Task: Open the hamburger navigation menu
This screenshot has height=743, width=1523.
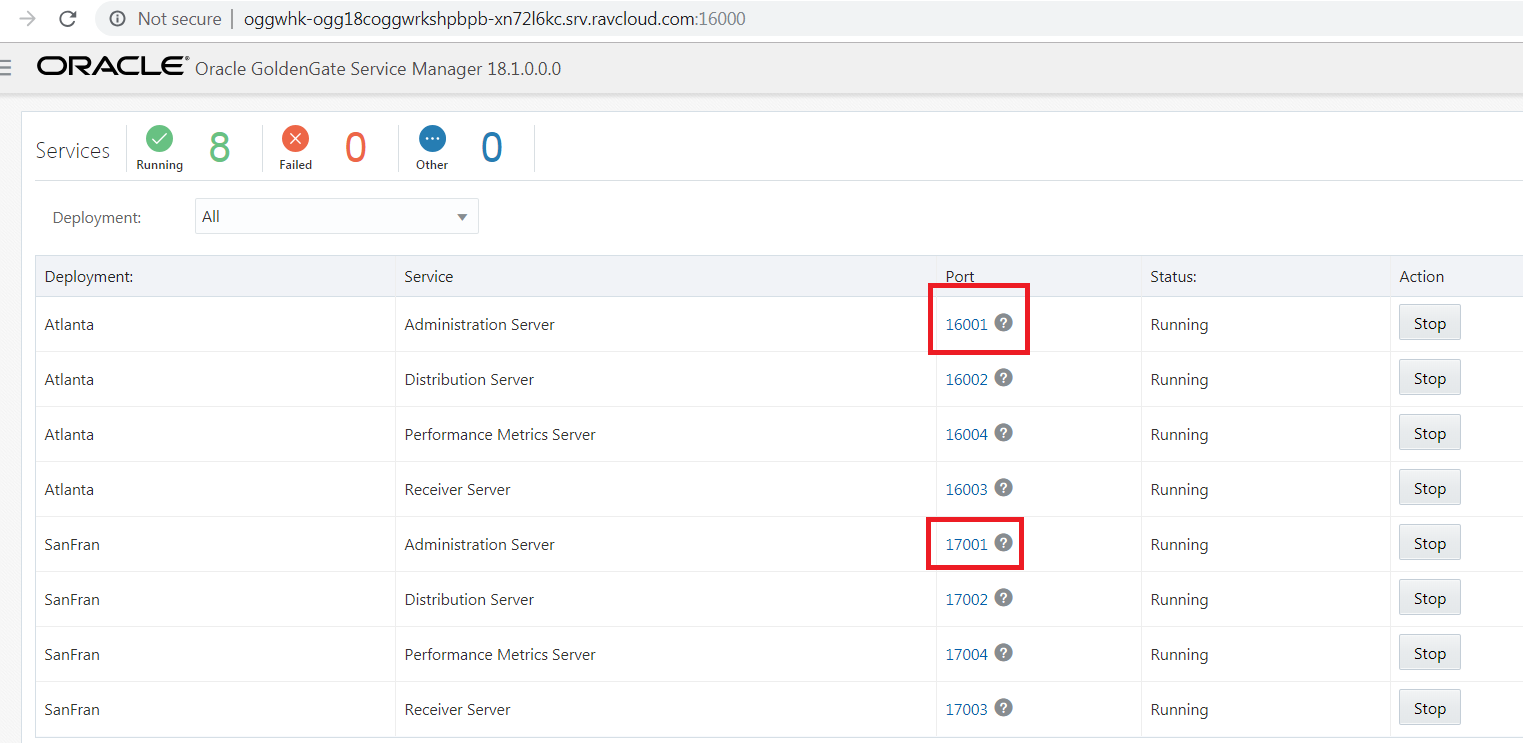Action: point(5,68)
